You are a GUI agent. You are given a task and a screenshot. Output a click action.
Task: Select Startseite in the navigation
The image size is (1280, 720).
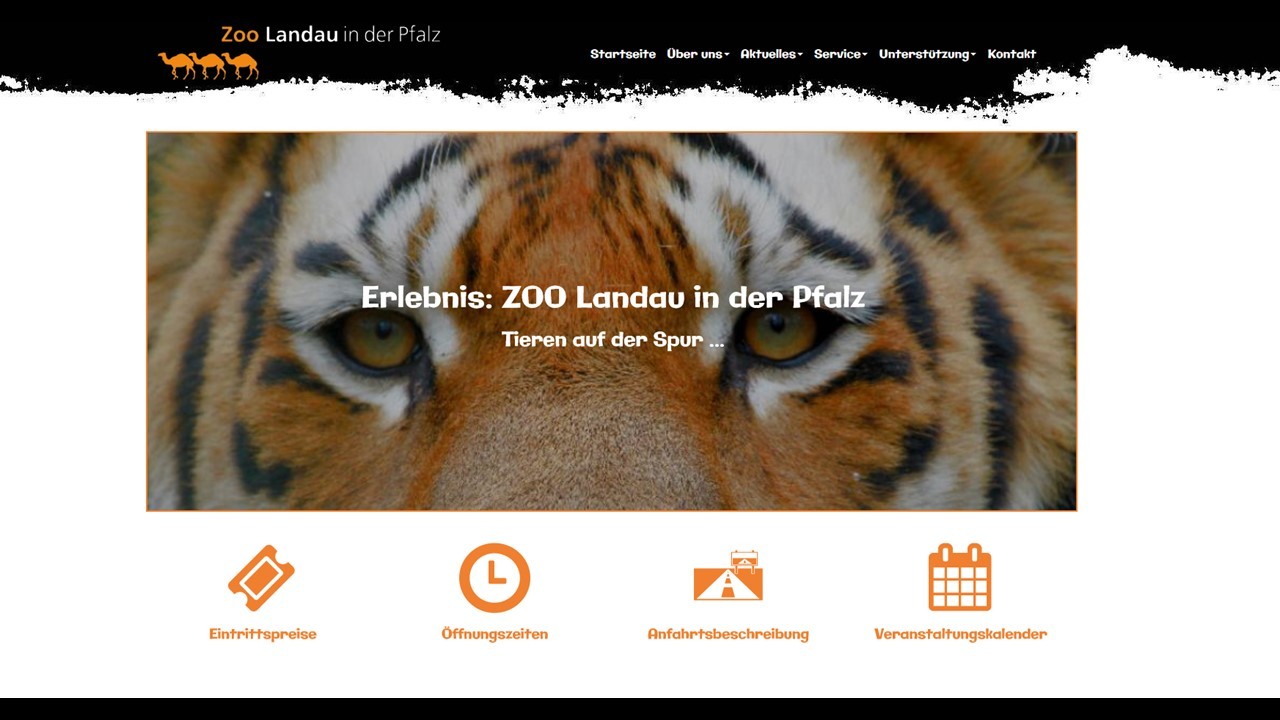[x=623, y=54]
